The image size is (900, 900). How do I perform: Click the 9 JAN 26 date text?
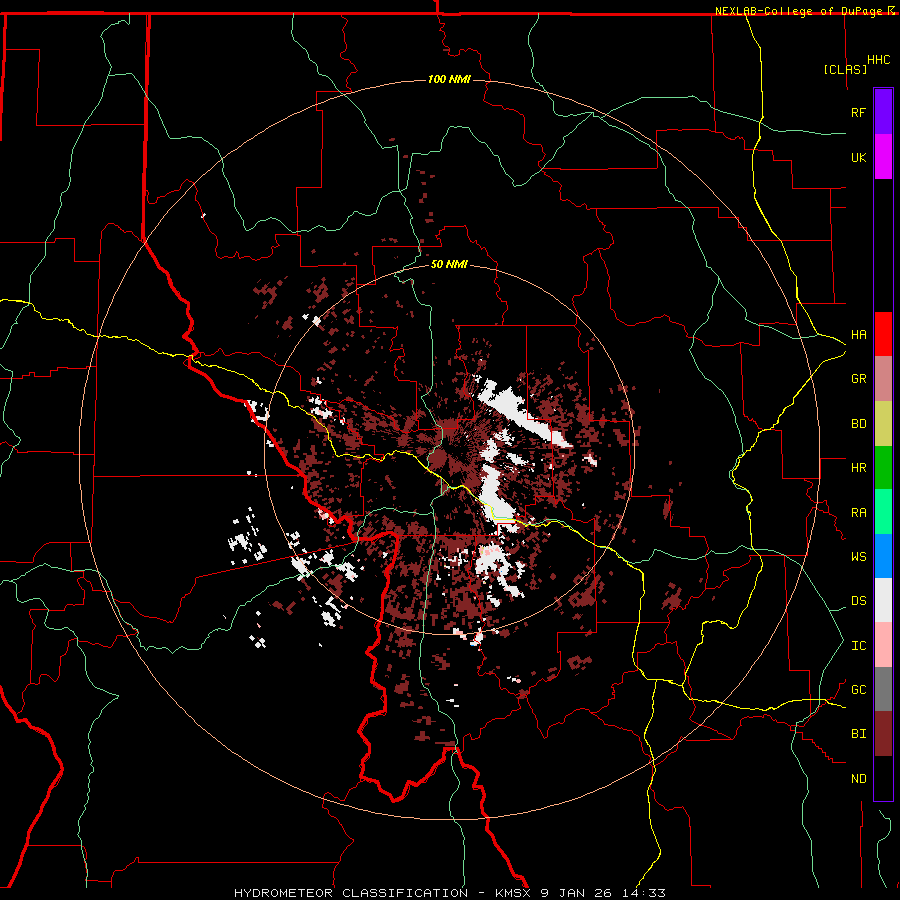click(576, 893)
